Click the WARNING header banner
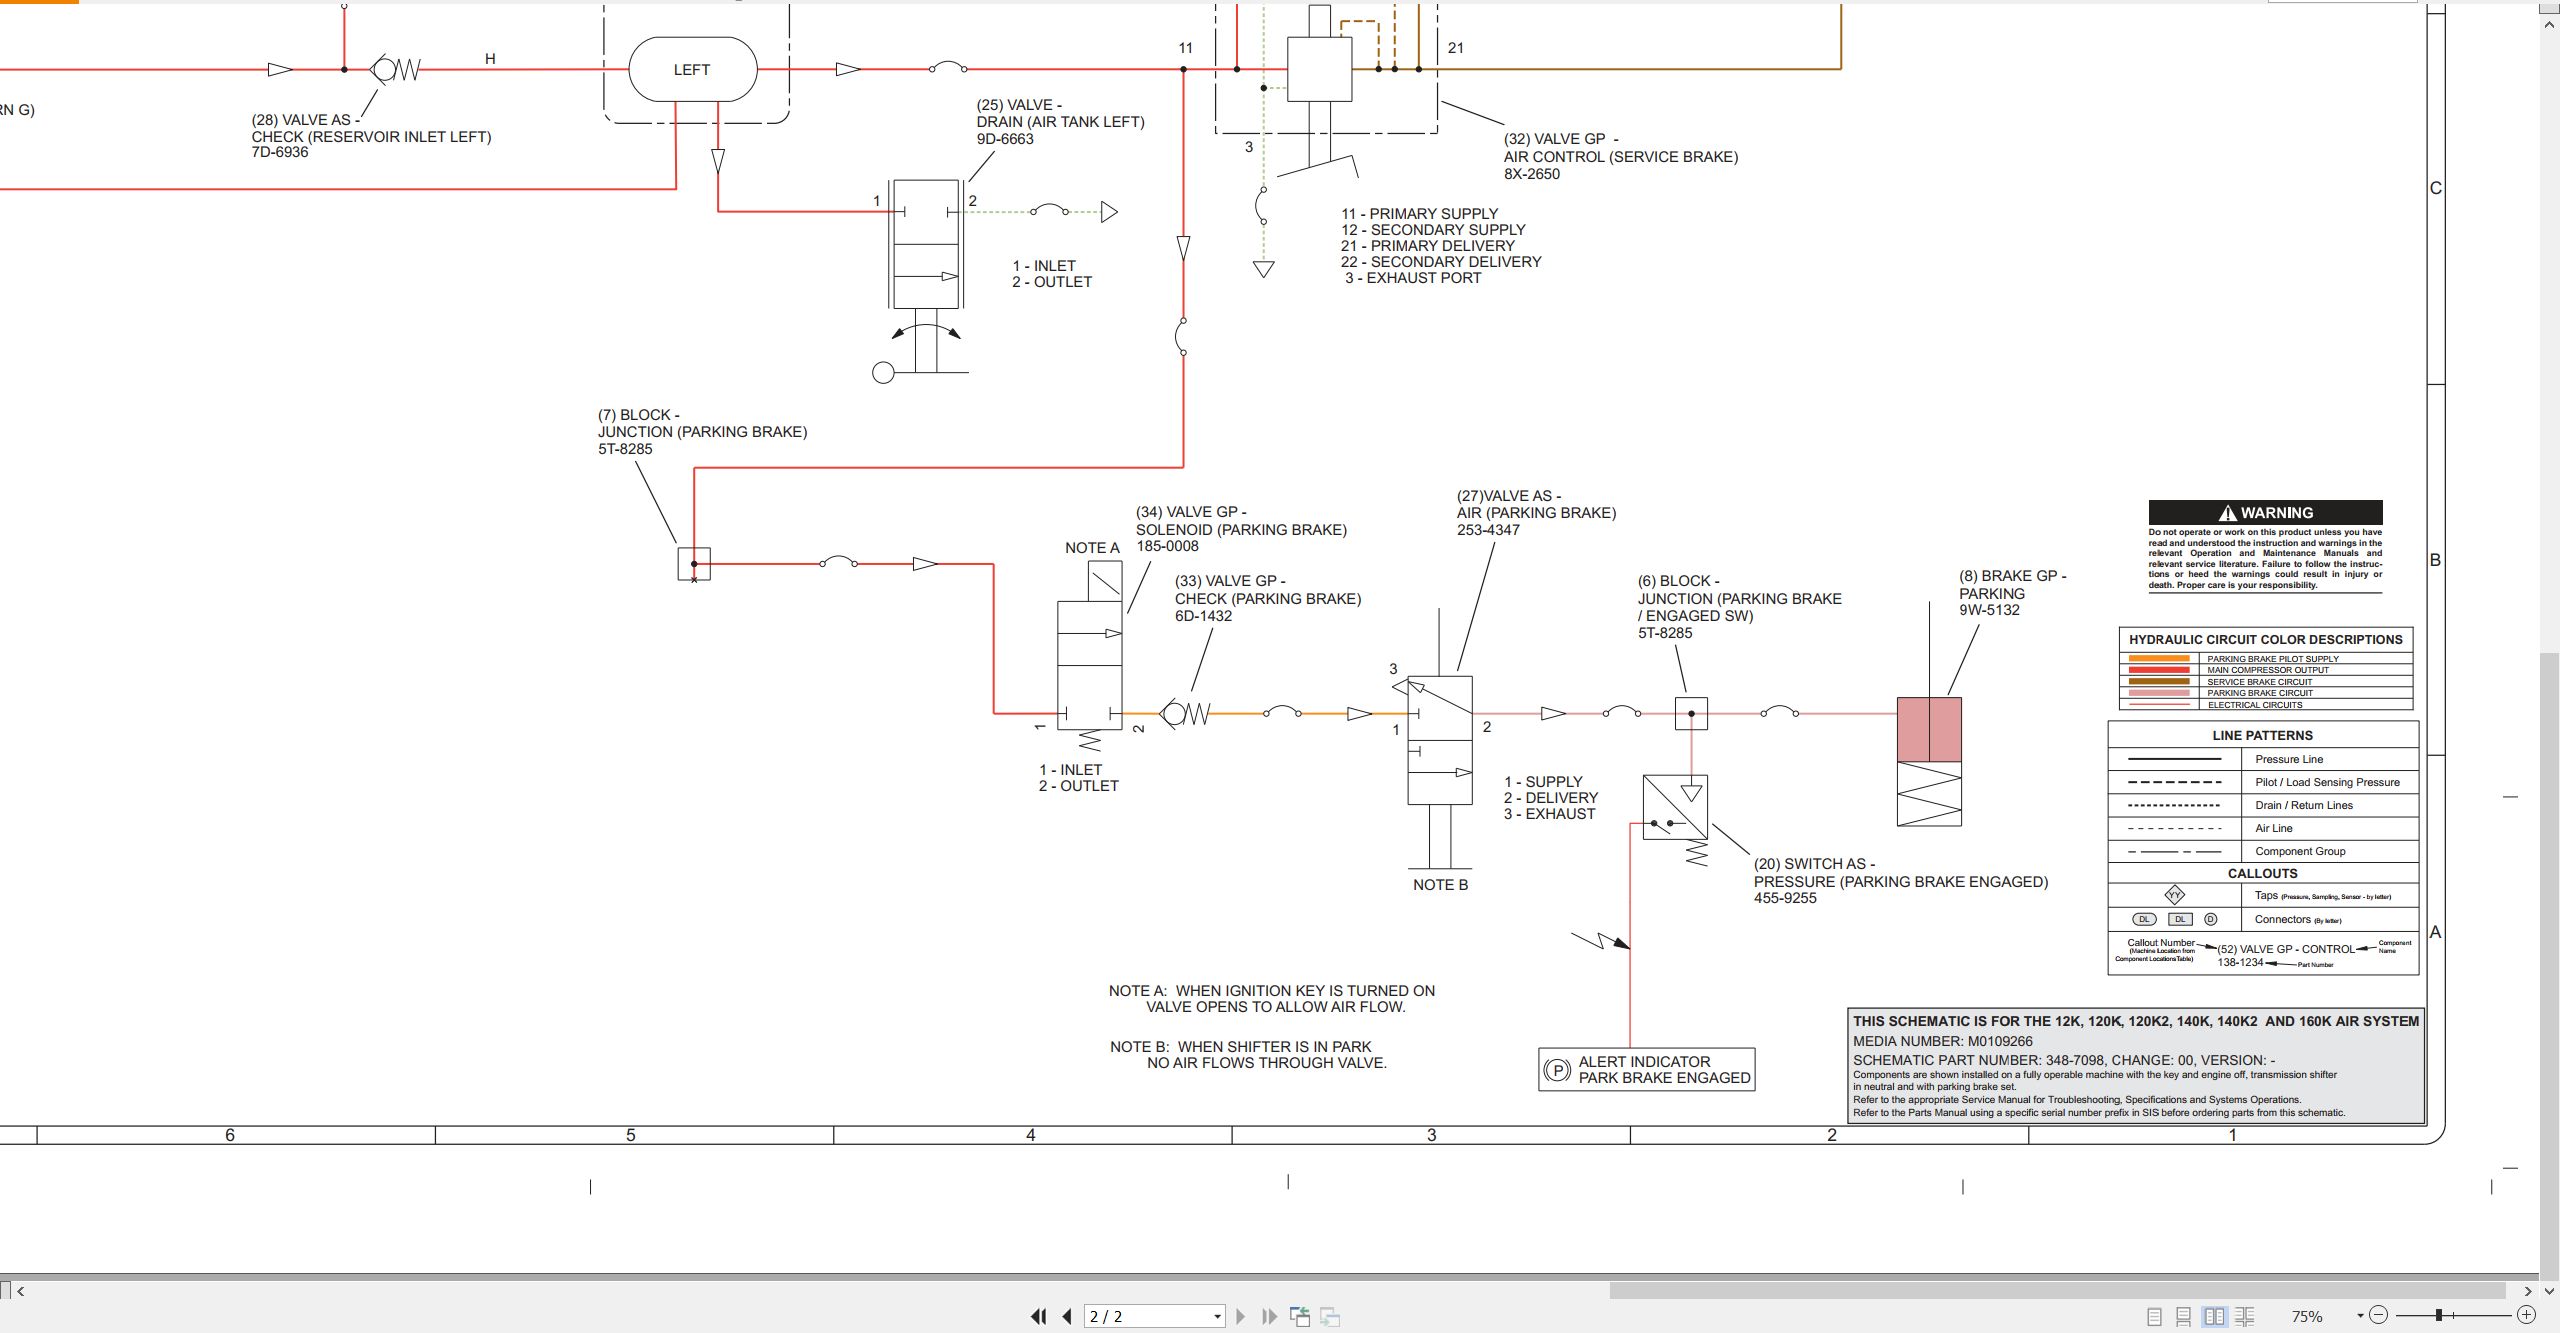Image resolution: width=2560 pixels, height=1333 pixels. pyautogui.click(x=2265, y=512)
